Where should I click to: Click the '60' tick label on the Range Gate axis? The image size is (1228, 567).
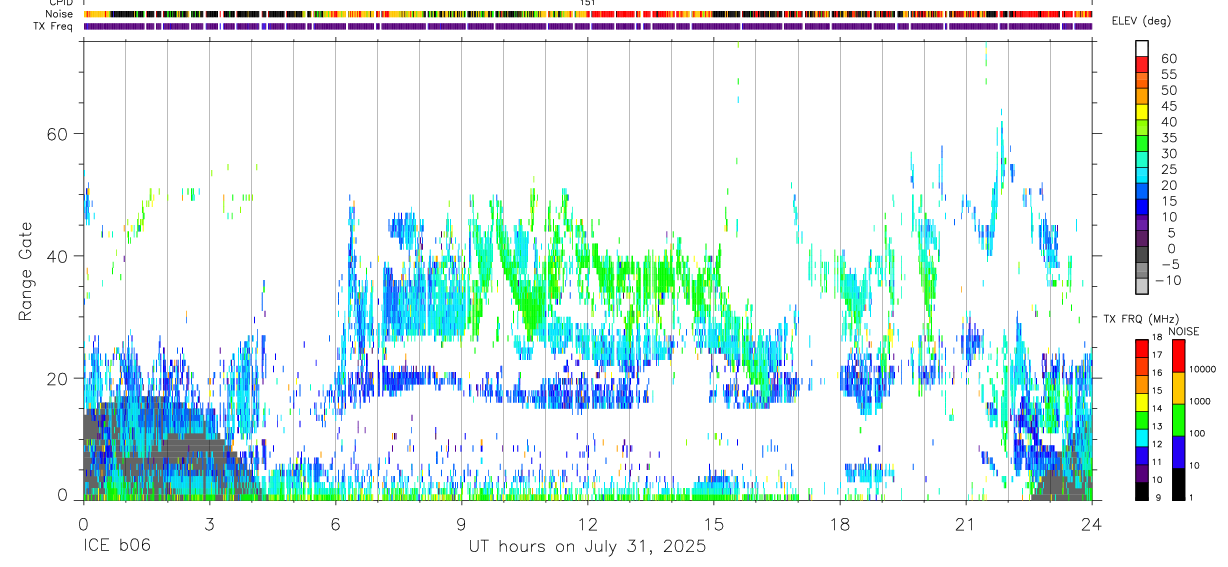[x=59, y=133]
